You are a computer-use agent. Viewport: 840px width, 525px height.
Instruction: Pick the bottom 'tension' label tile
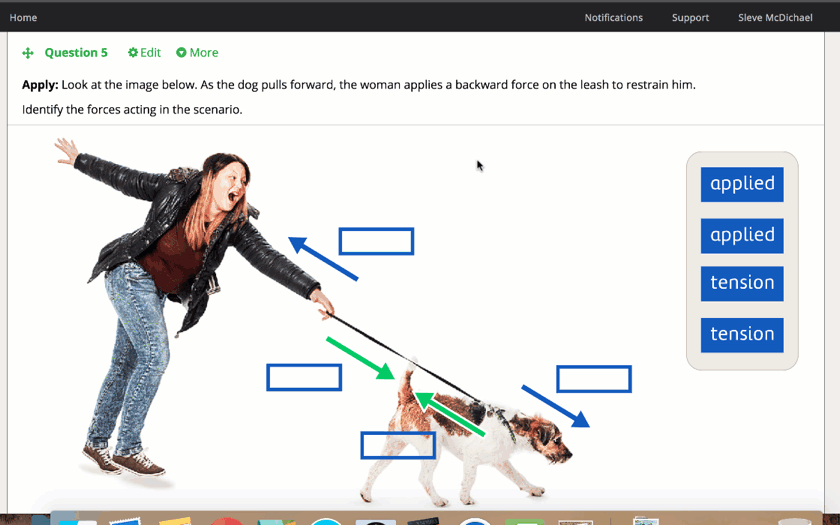742,335
